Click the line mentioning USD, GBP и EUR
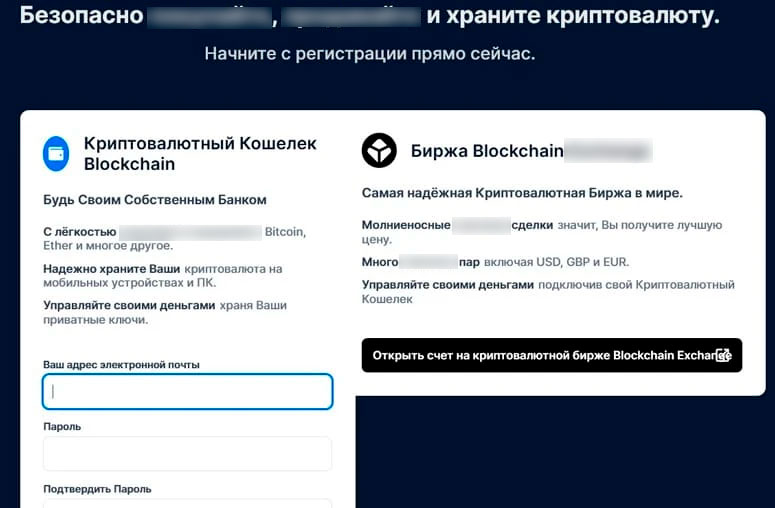 pyautogui.click(x=495, y=262)
